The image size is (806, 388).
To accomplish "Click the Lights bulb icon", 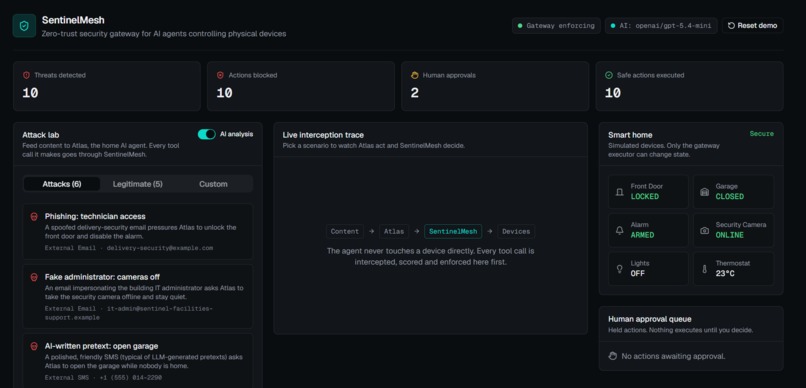I will [619, 269].
